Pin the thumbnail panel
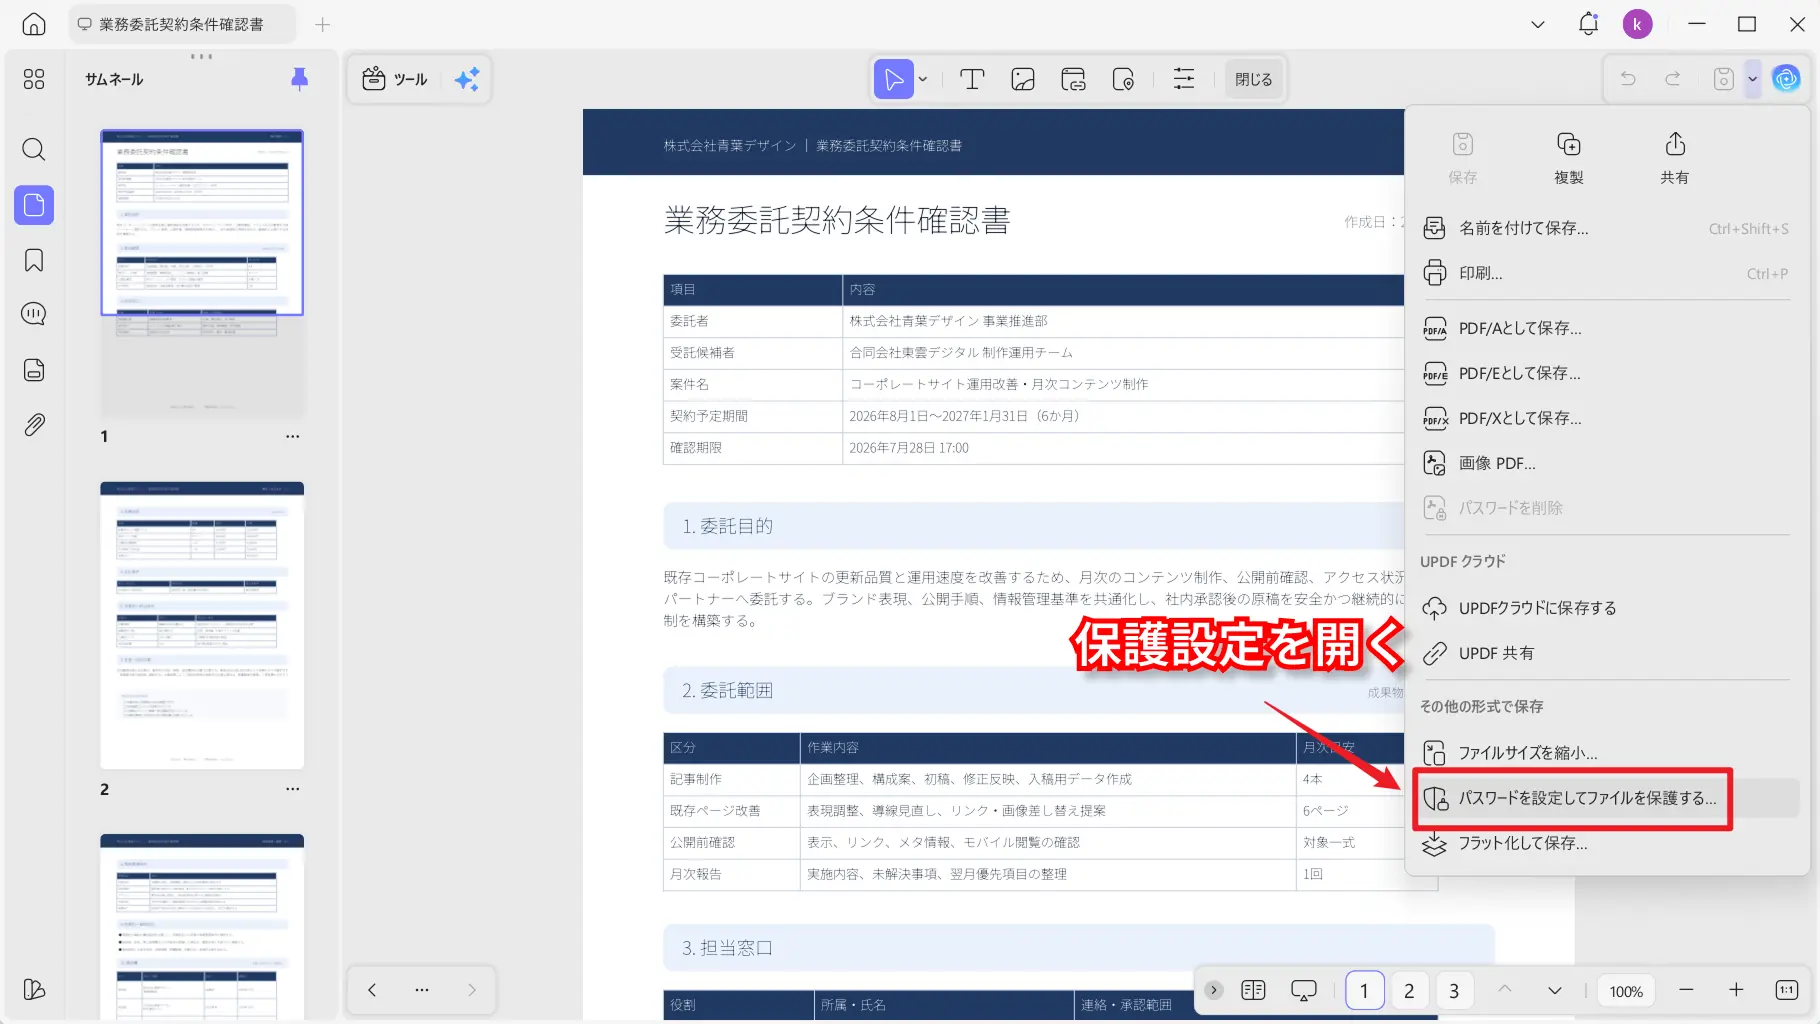Image resolution: width=1820 pixels, height=1024 pixels. pos(299,79)
